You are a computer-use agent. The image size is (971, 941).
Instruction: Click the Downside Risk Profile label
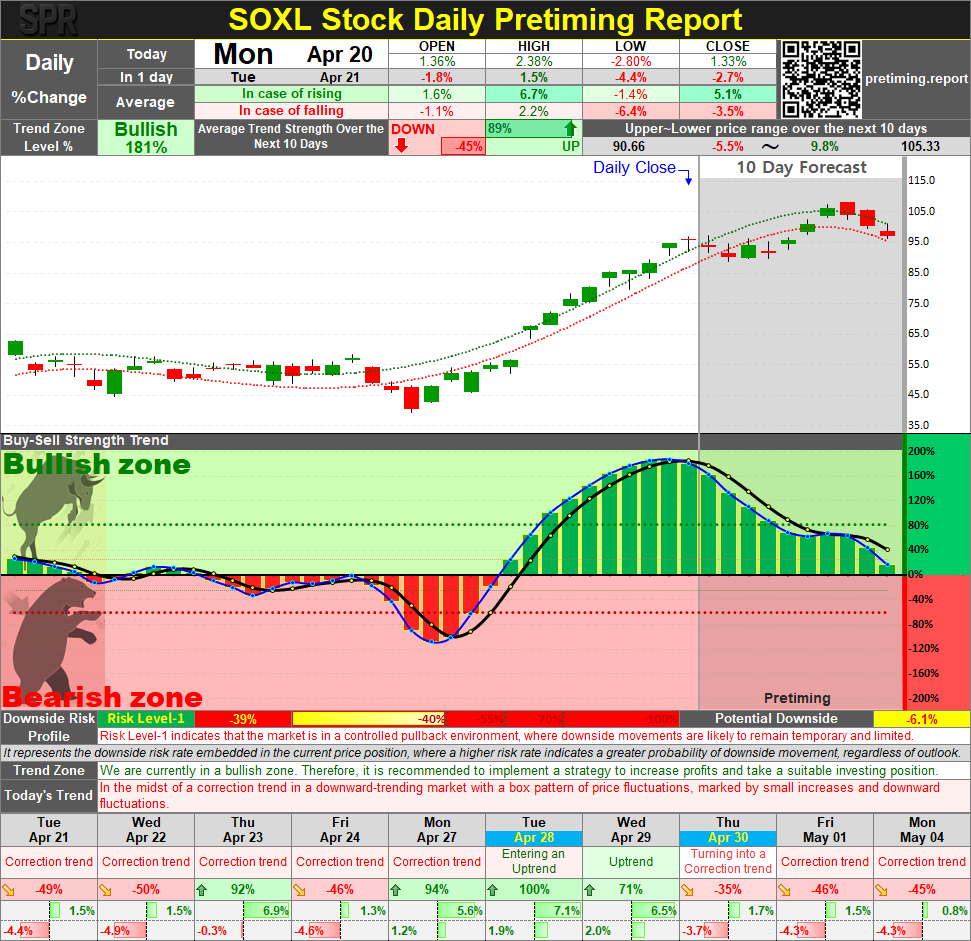click(49, 727)
